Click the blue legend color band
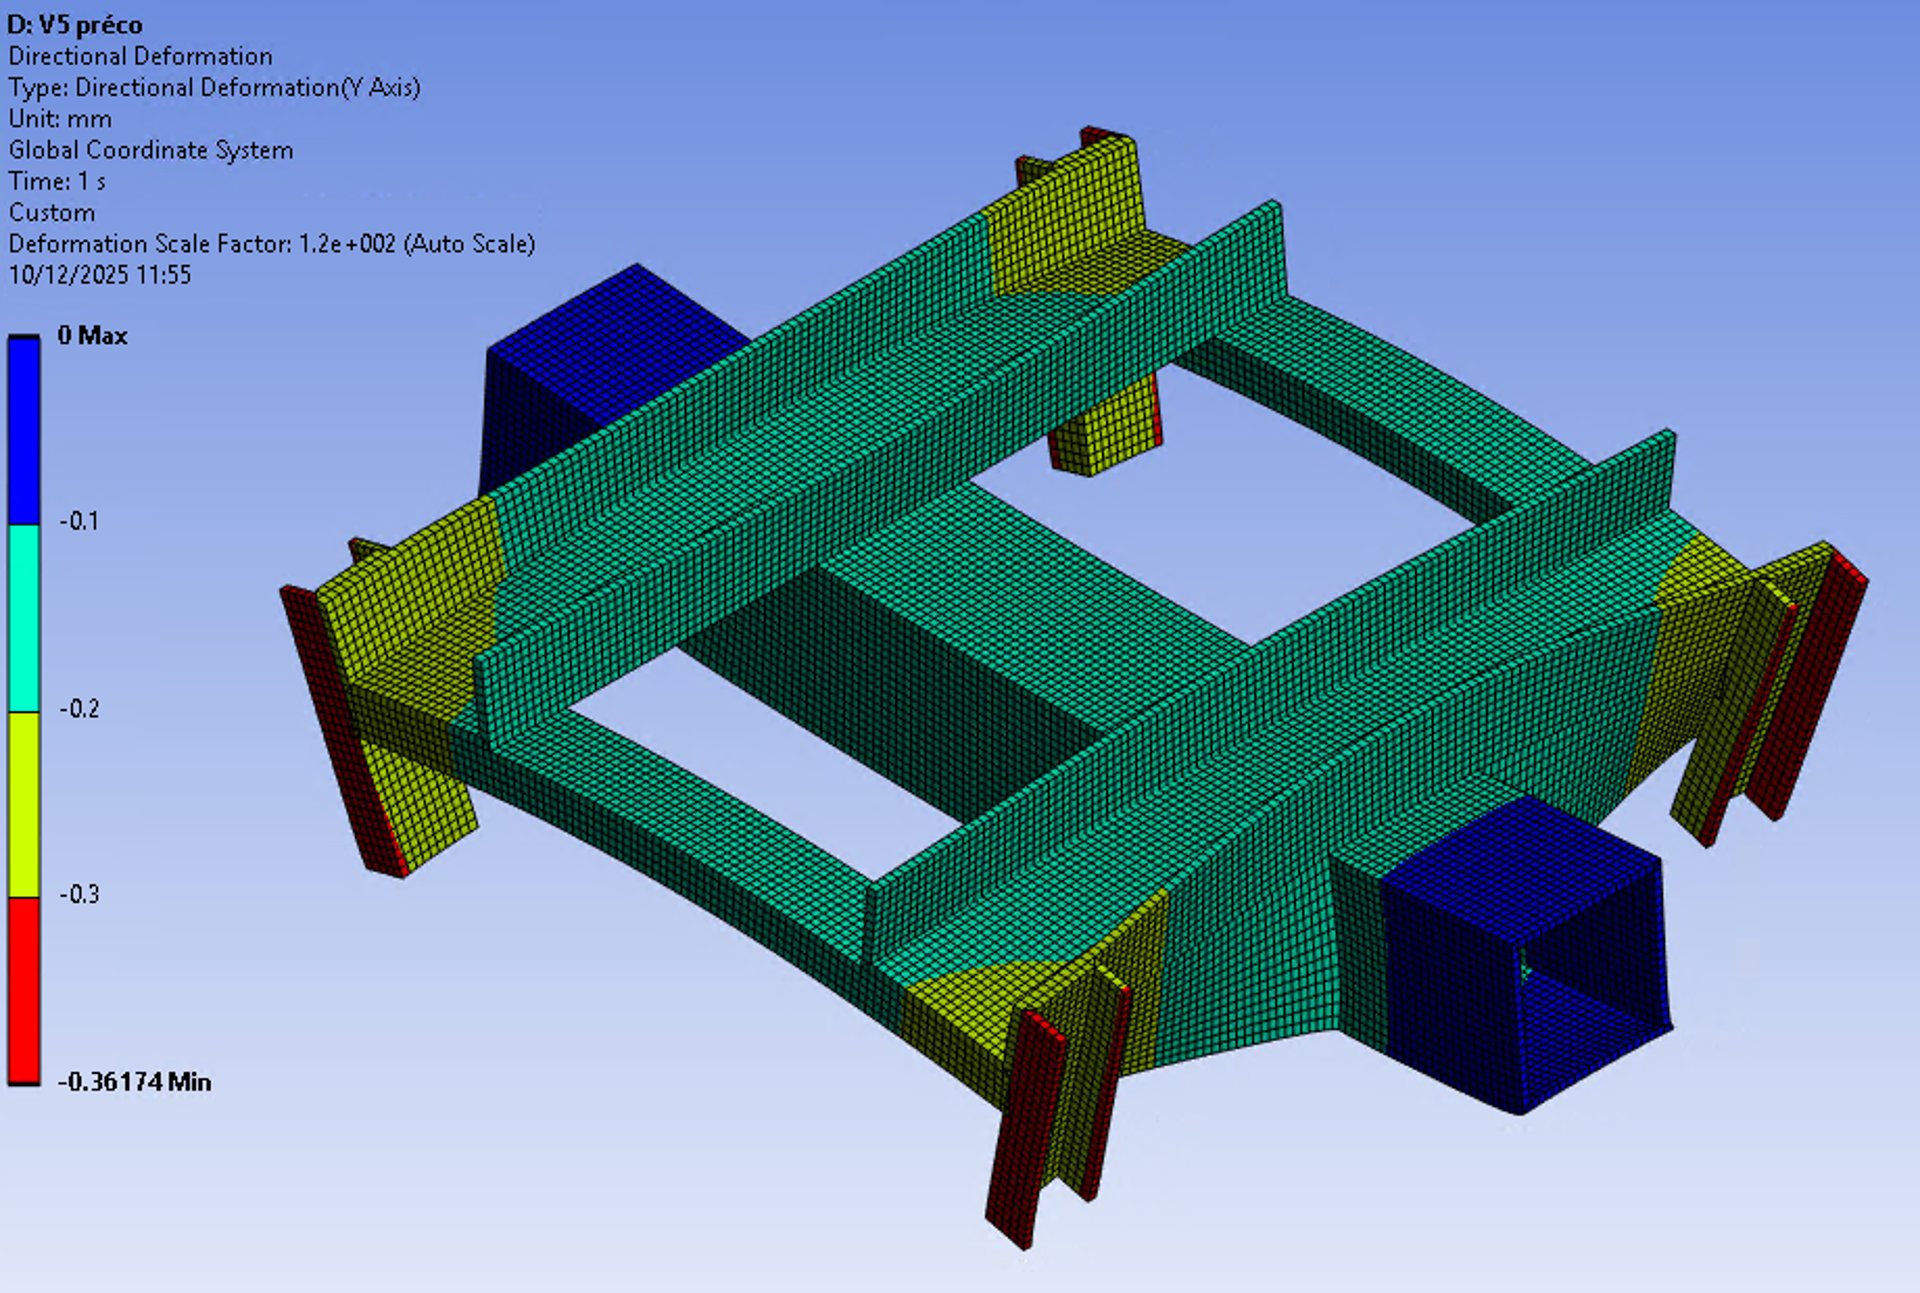The height and width of the screenshot is (1293, 1920). tap(24, 430)
